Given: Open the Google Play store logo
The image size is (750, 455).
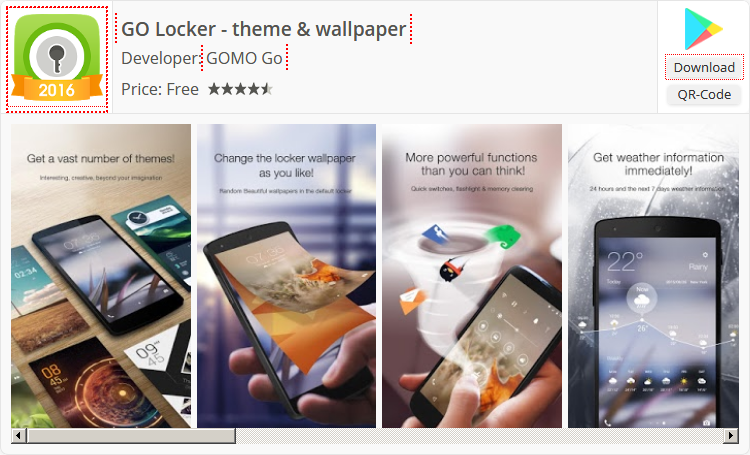Looking at the screenshot, I should point(704,29).
